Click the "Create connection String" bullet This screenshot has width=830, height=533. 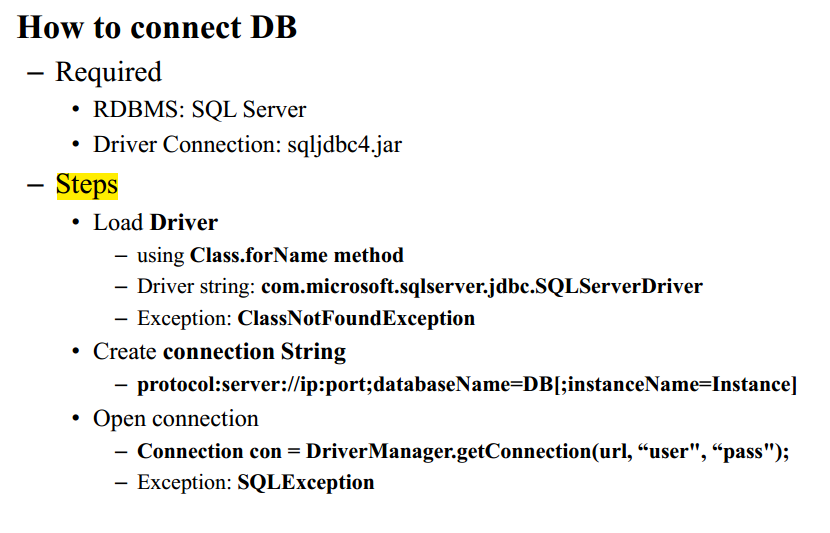pos(219,352)
